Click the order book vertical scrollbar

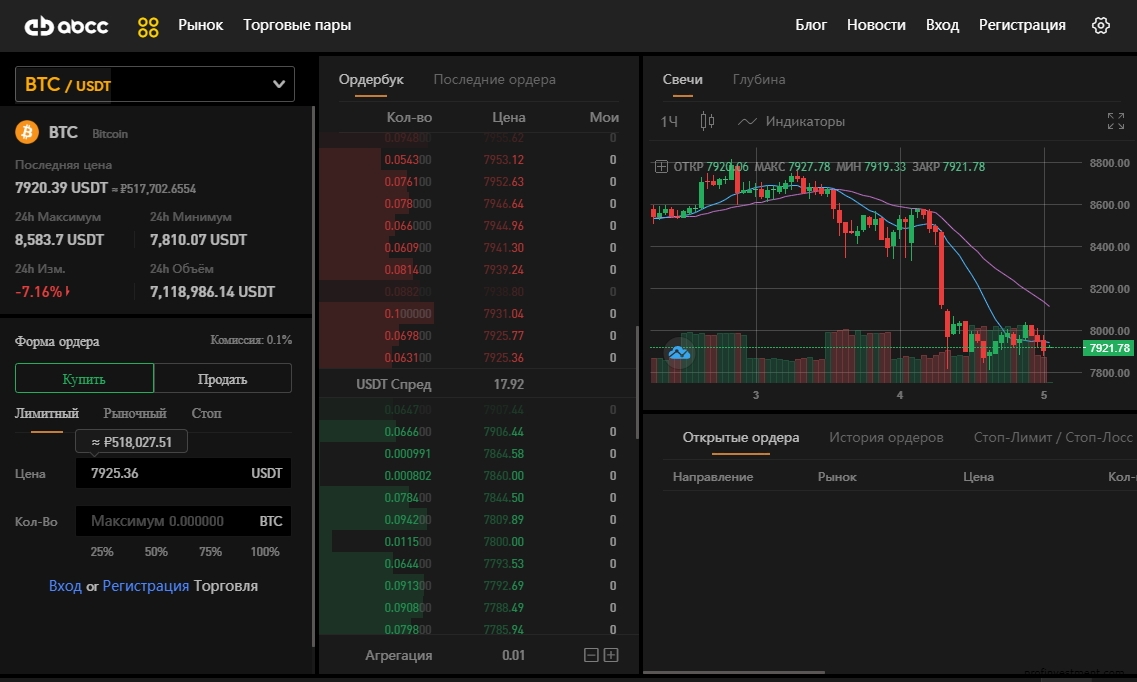point(637,382)
